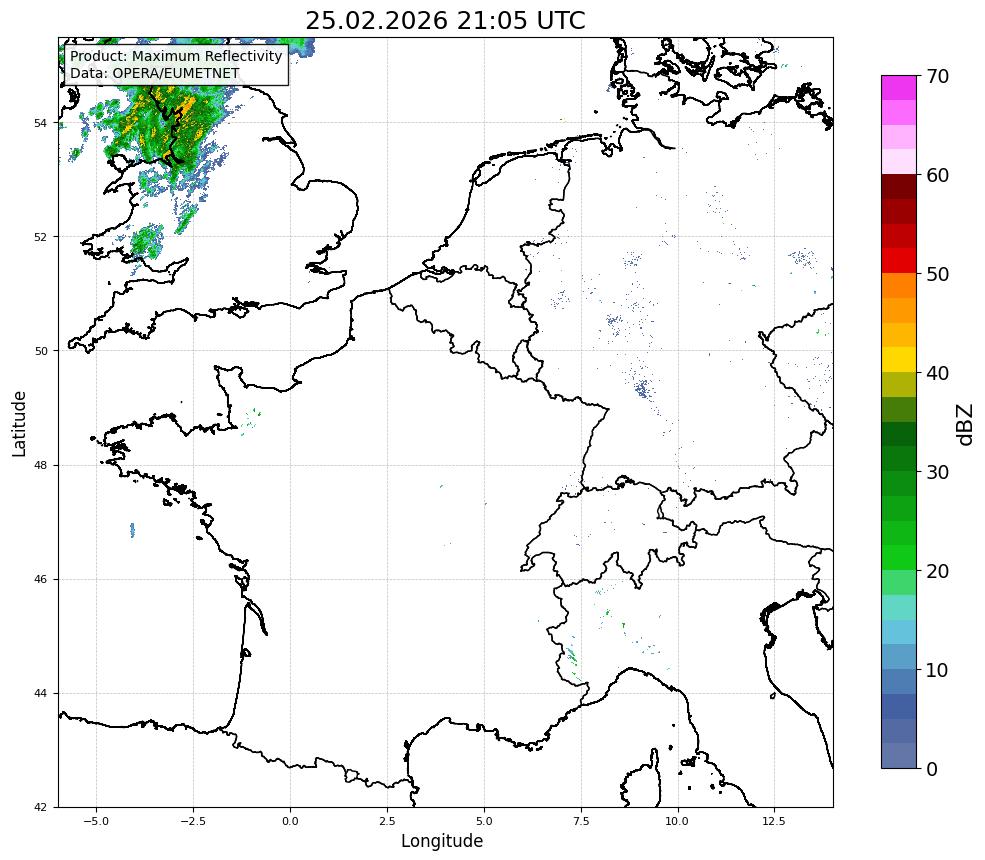This screenshot has width=985, height=860.
Task: Click the "dBZ" colorbar label
Action: coord(966,424)
